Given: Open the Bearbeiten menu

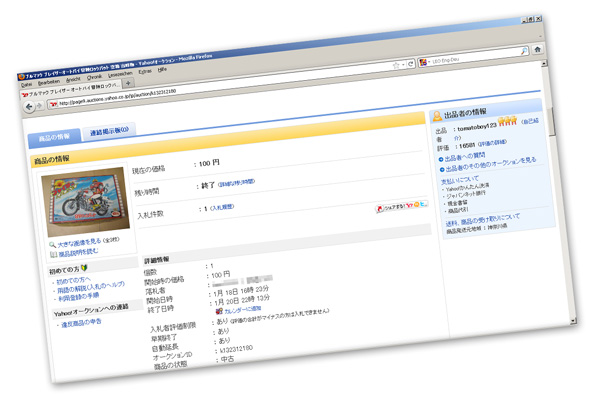Looking at the screenshot, I should tap(49, 82).
